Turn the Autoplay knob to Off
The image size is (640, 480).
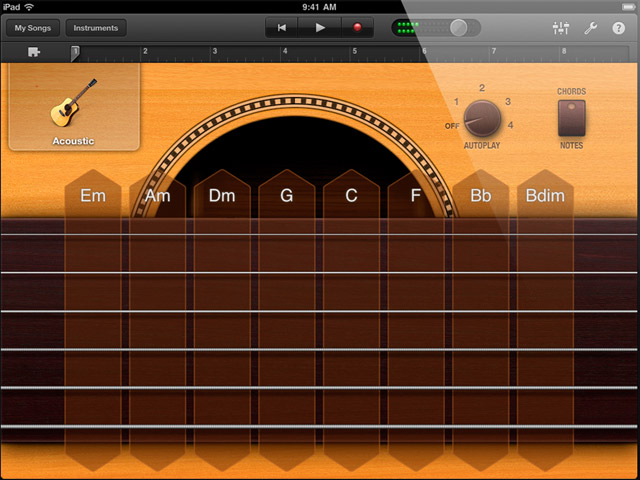pyautogui.click(x=453, y=126)
